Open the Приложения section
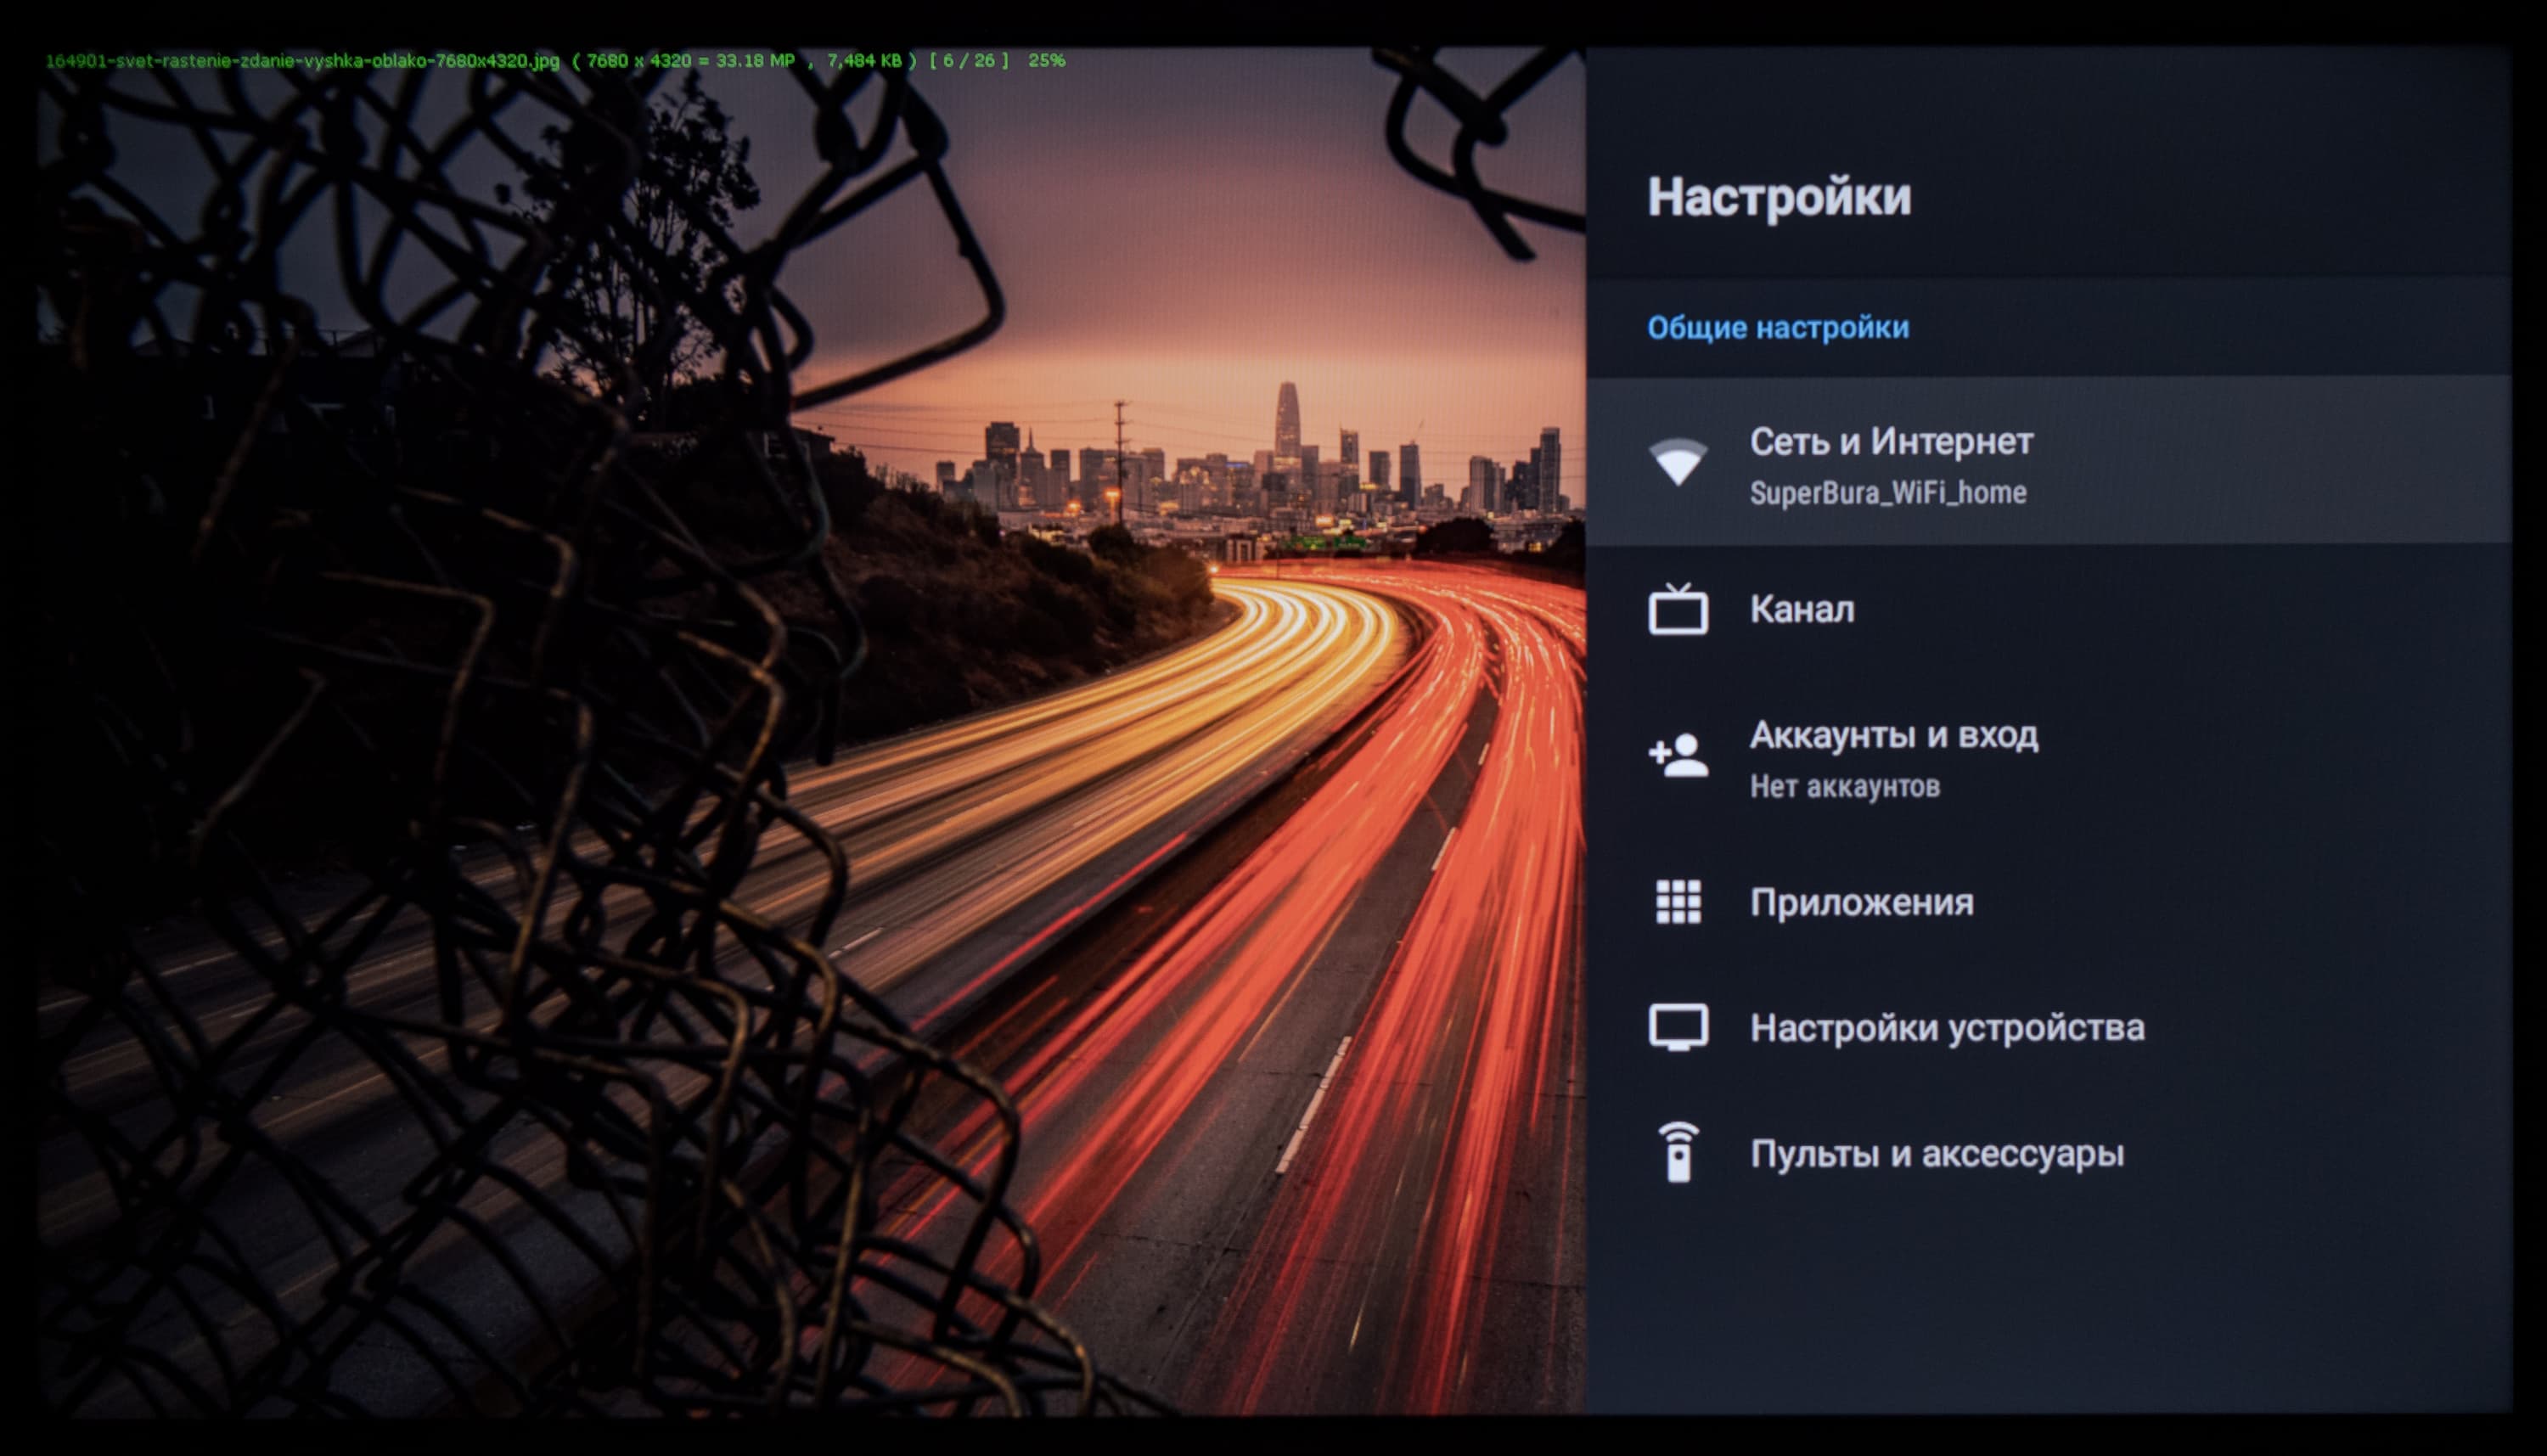The image size is (2547, 1456). point(1861,902)
